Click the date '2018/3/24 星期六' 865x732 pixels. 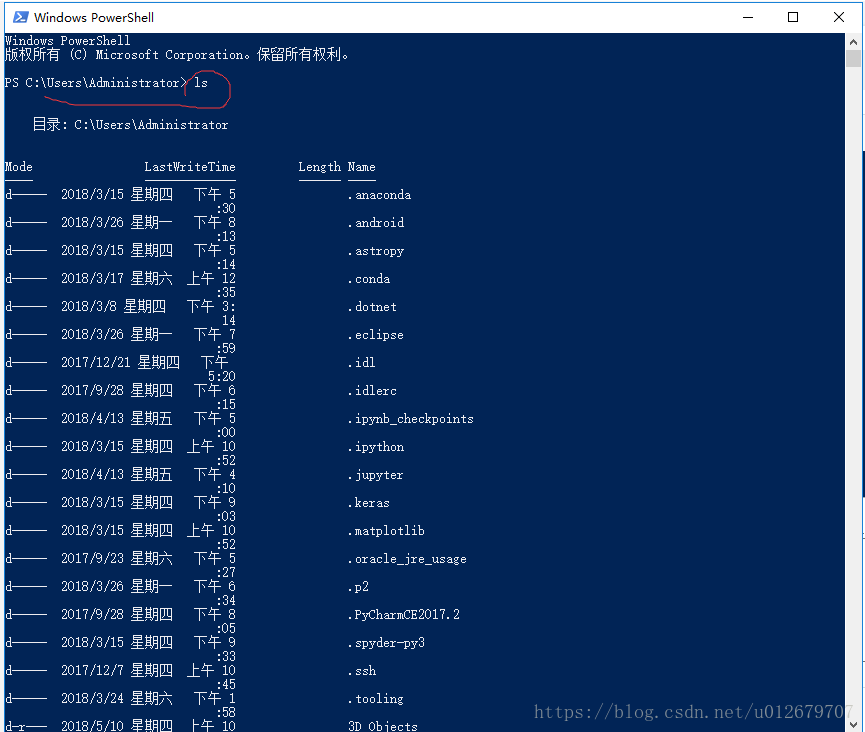[116, 698]
